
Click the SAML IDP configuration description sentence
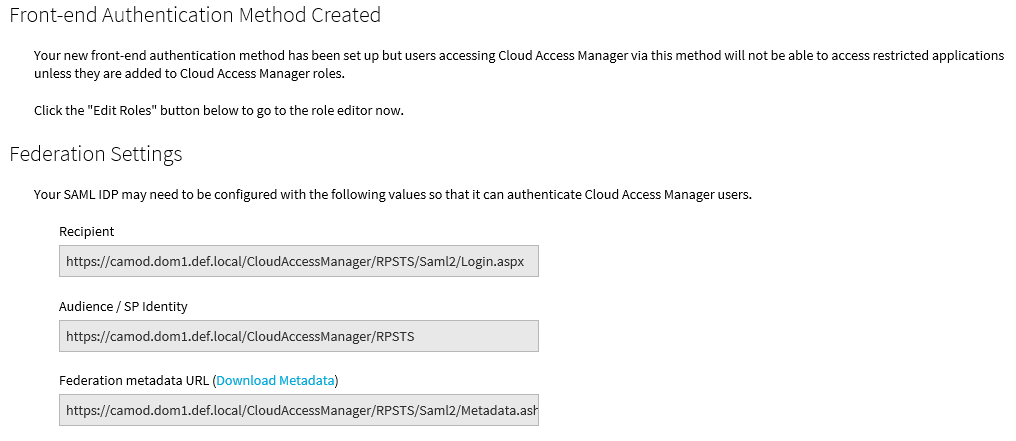393,194
